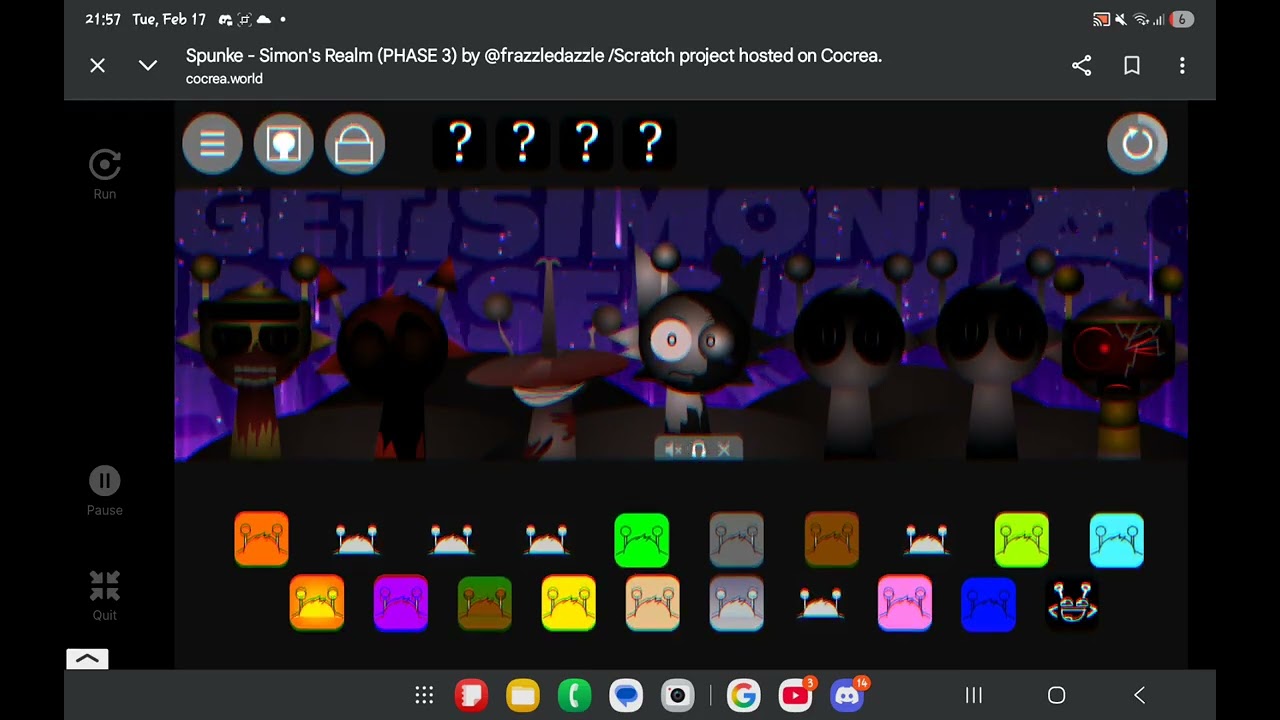Viewport: 1280px width, 720px height.
Task: Open the Google app in taskbar
Action: point(743,695)
